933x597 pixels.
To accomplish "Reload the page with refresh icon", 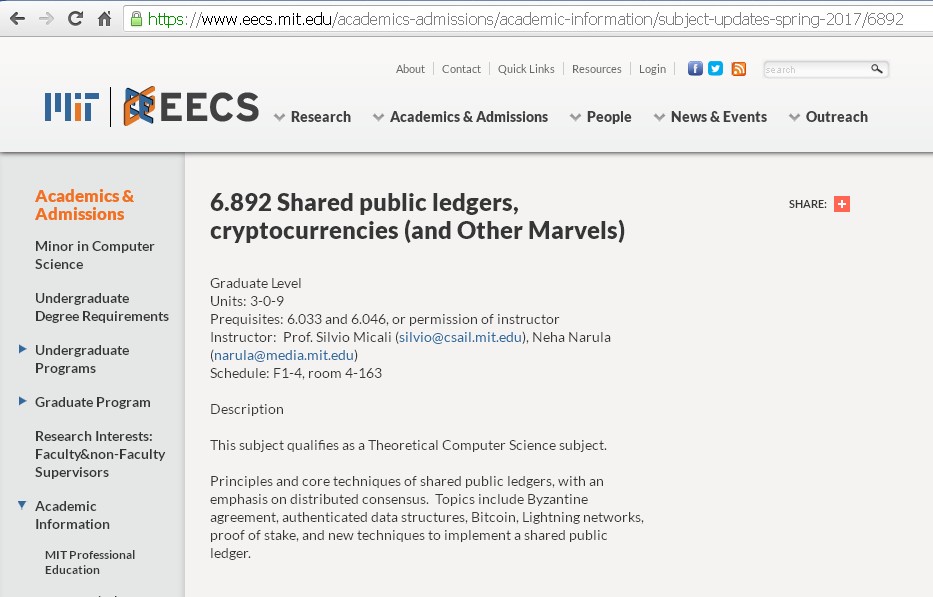I will click(75, 18).
